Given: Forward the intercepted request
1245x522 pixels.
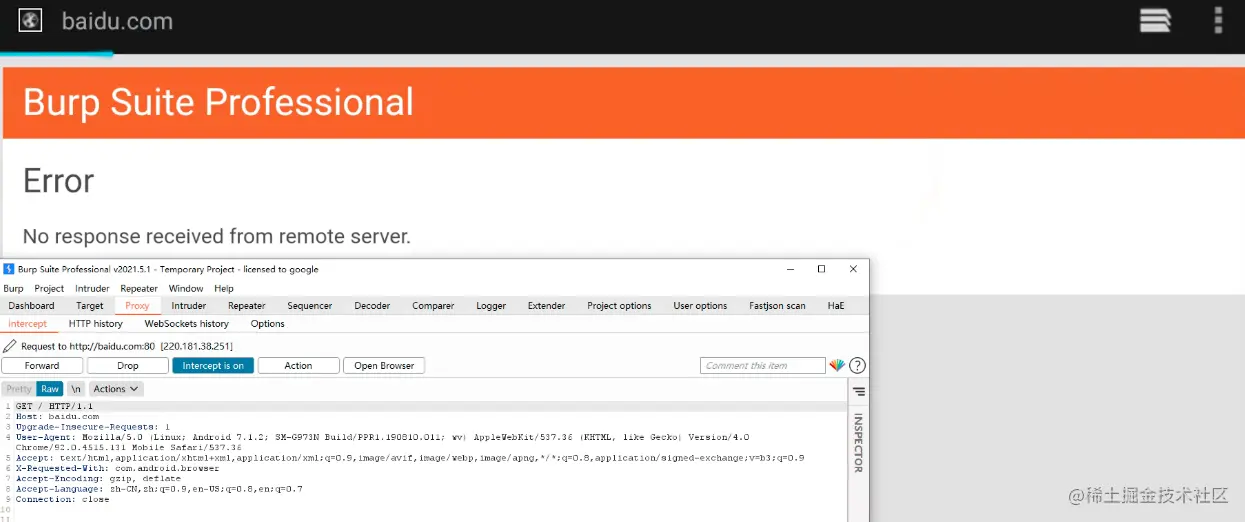Looking at the screenshot, I should click(x=42, y=366).
